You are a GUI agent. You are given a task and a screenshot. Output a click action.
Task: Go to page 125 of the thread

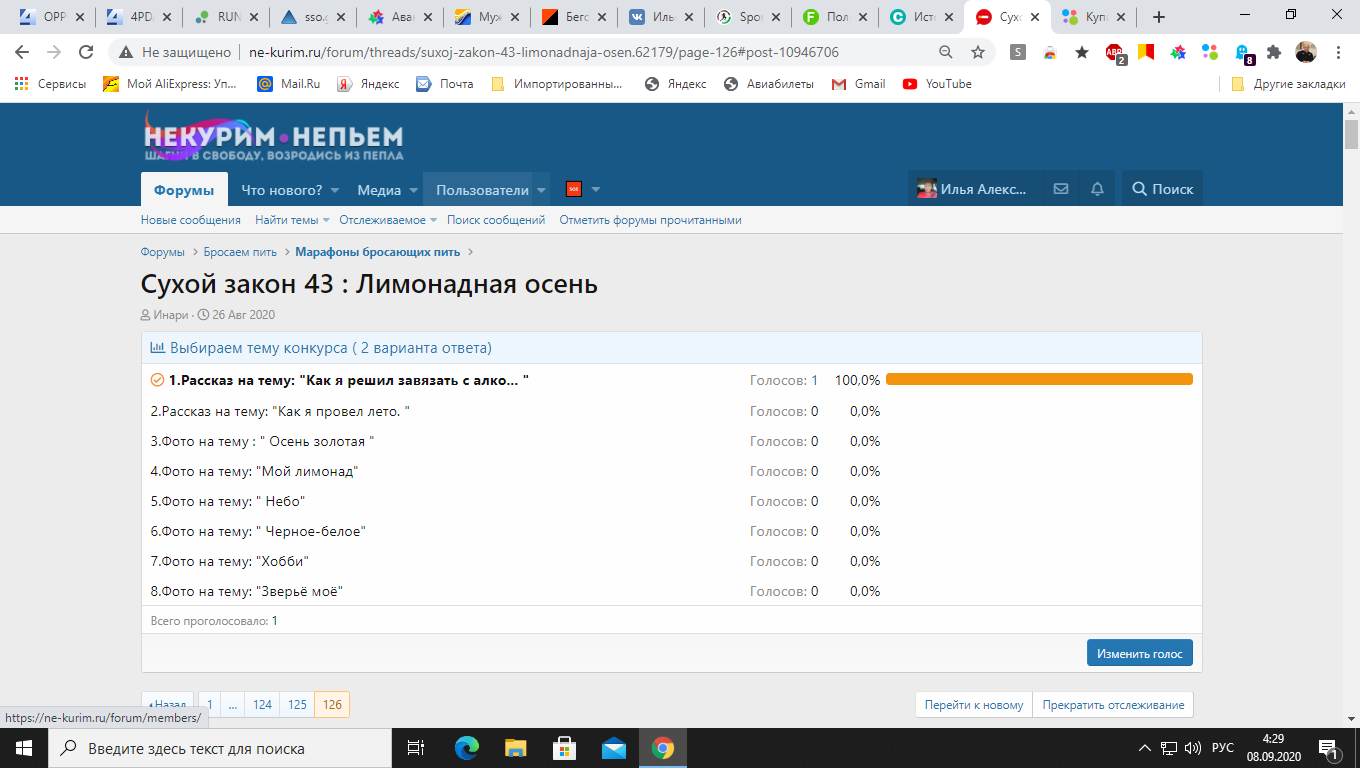297,705
